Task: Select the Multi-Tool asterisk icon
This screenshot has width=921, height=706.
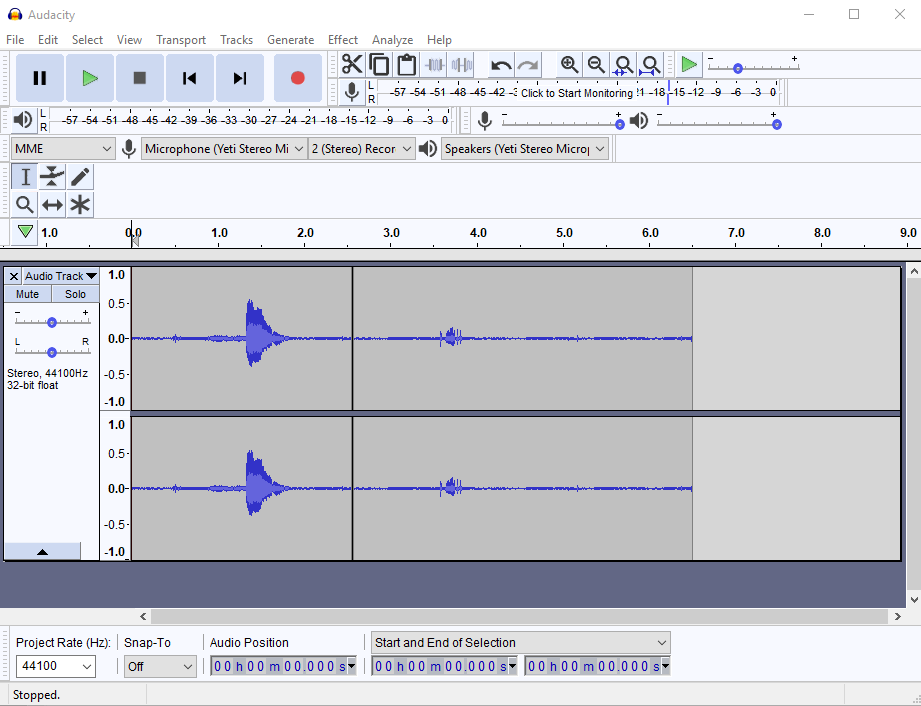Action: coord(80,204)
